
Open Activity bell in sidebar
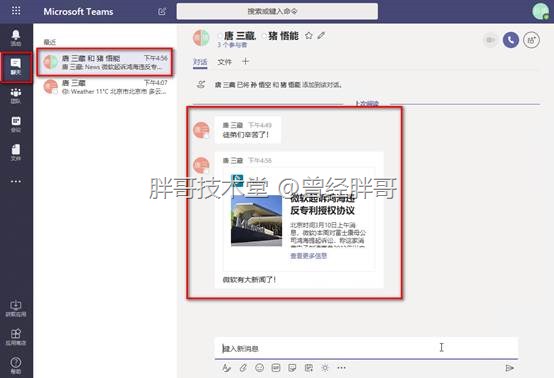click(x=16, y=37)
